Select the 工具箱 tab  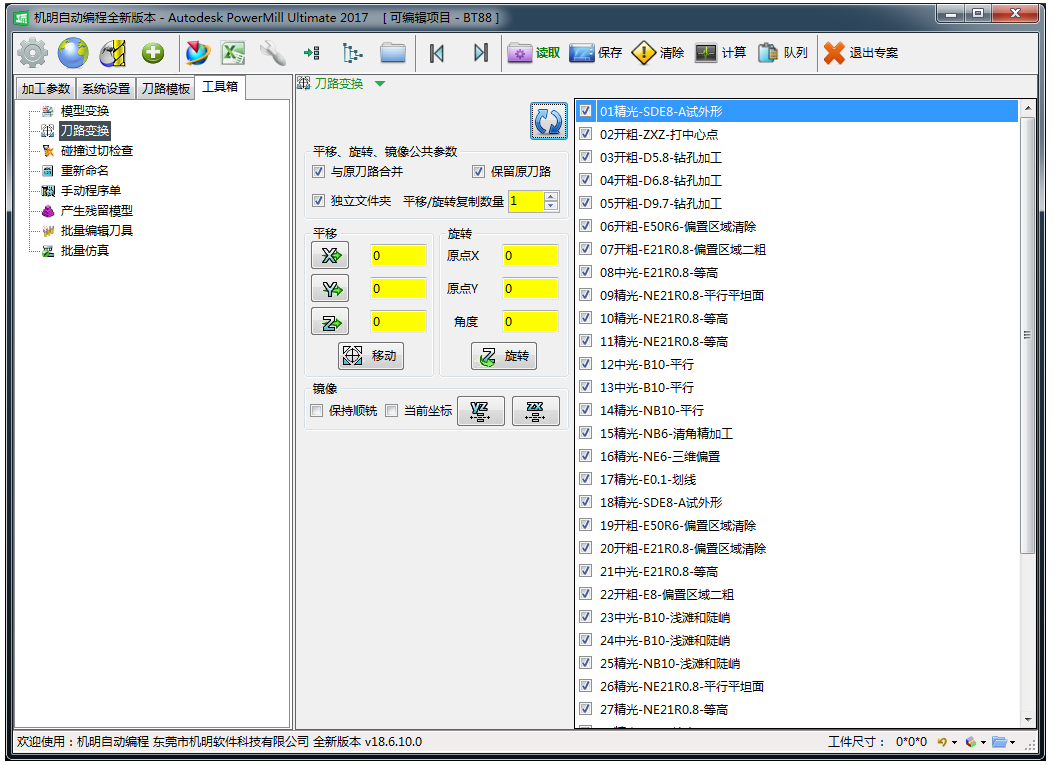click(220, 87)
